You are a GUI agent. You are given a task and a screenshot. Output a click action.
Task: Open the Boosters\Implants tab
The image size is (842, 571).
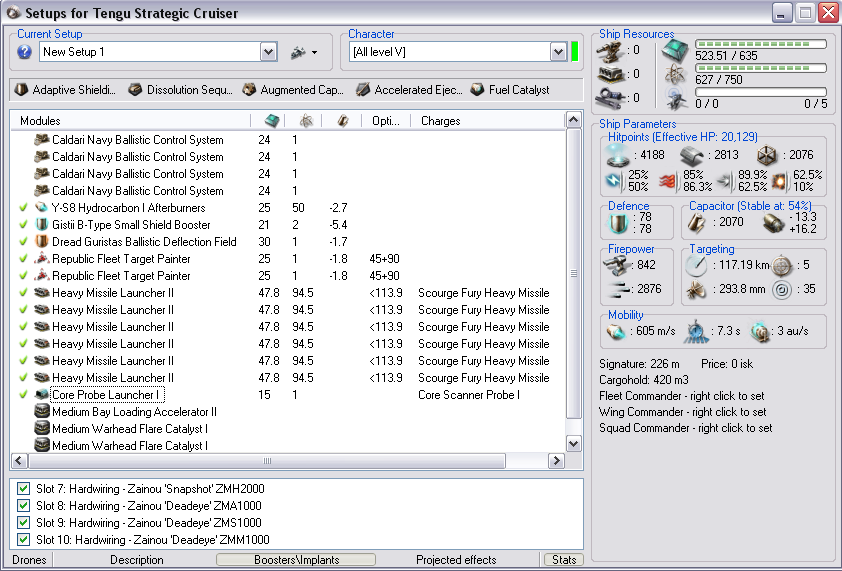296,560
